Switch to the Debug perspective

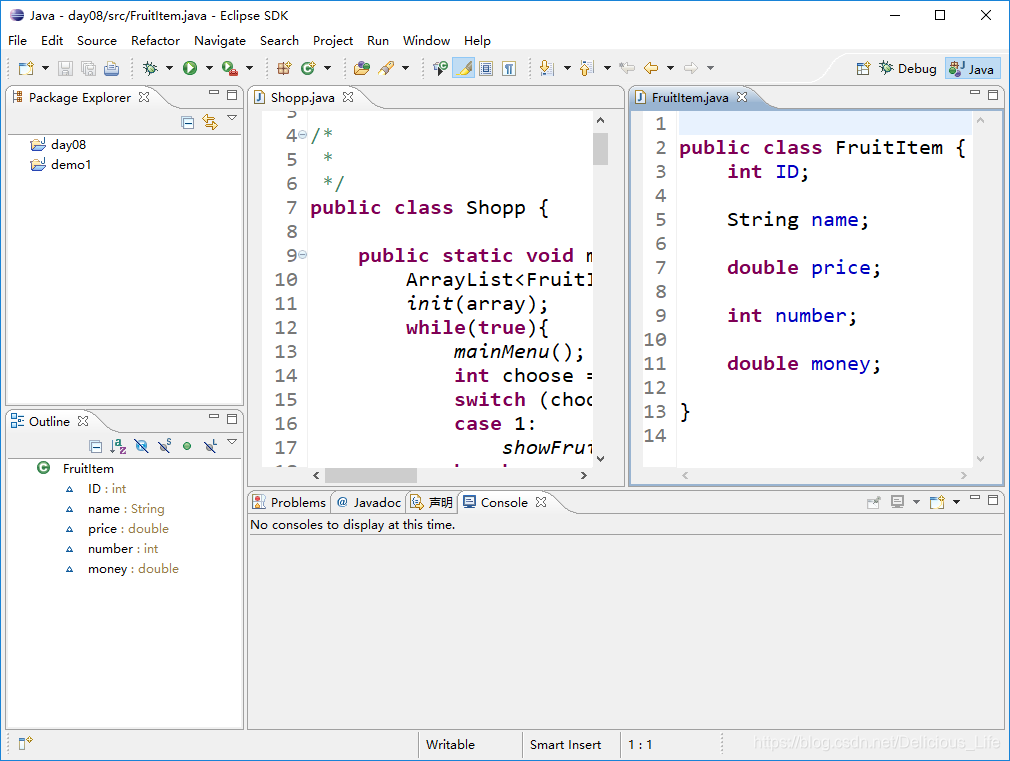pos(908,69)
